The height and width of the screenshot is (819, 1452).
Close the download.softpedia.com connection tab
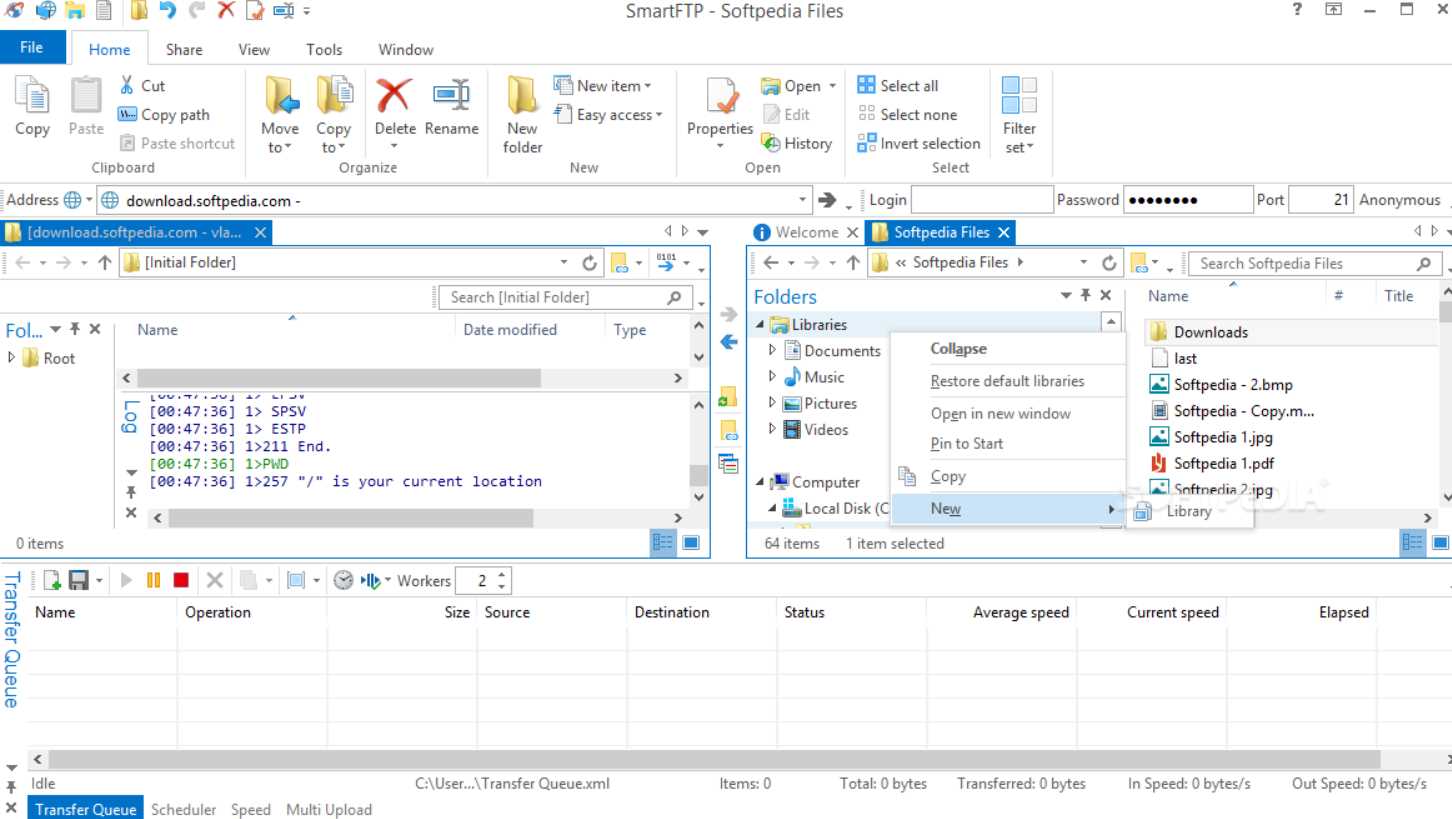(x=260, y=232)
